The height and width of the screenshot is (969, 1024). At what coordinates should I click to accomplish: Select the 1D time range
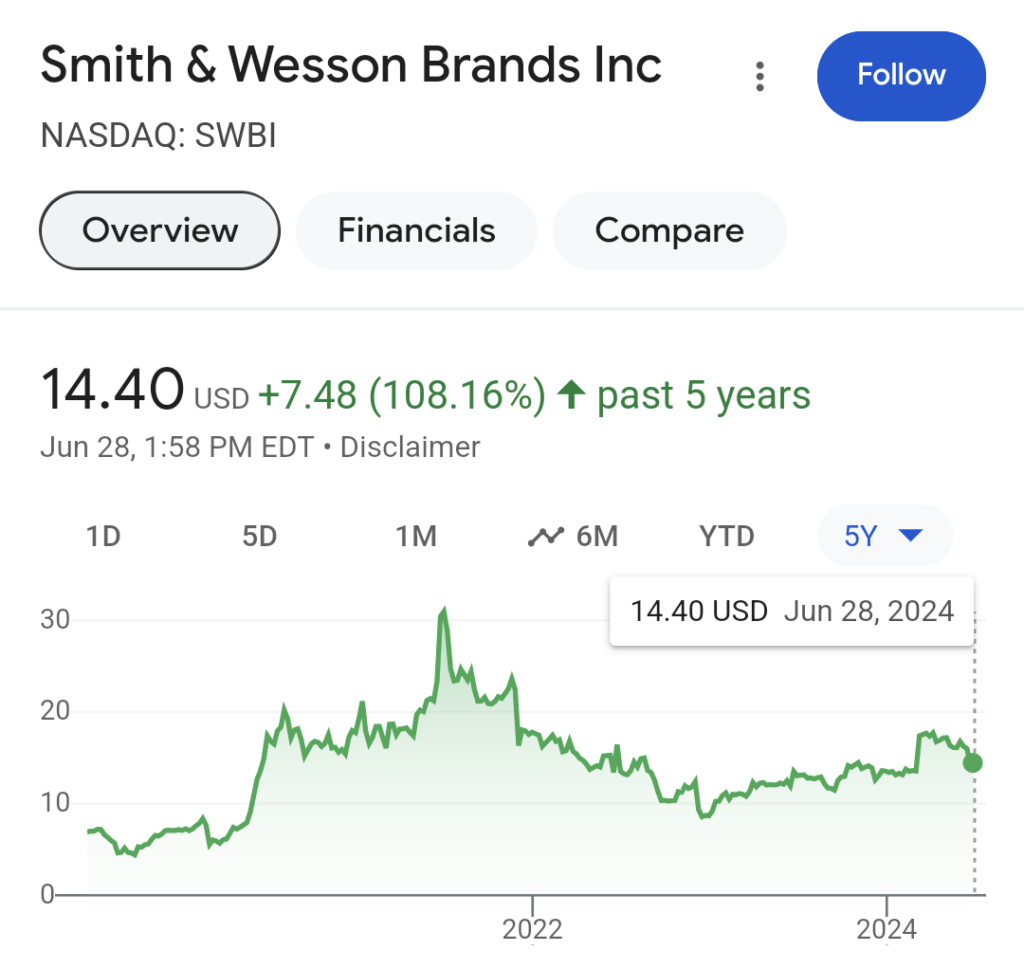click(x=103, y=536)
